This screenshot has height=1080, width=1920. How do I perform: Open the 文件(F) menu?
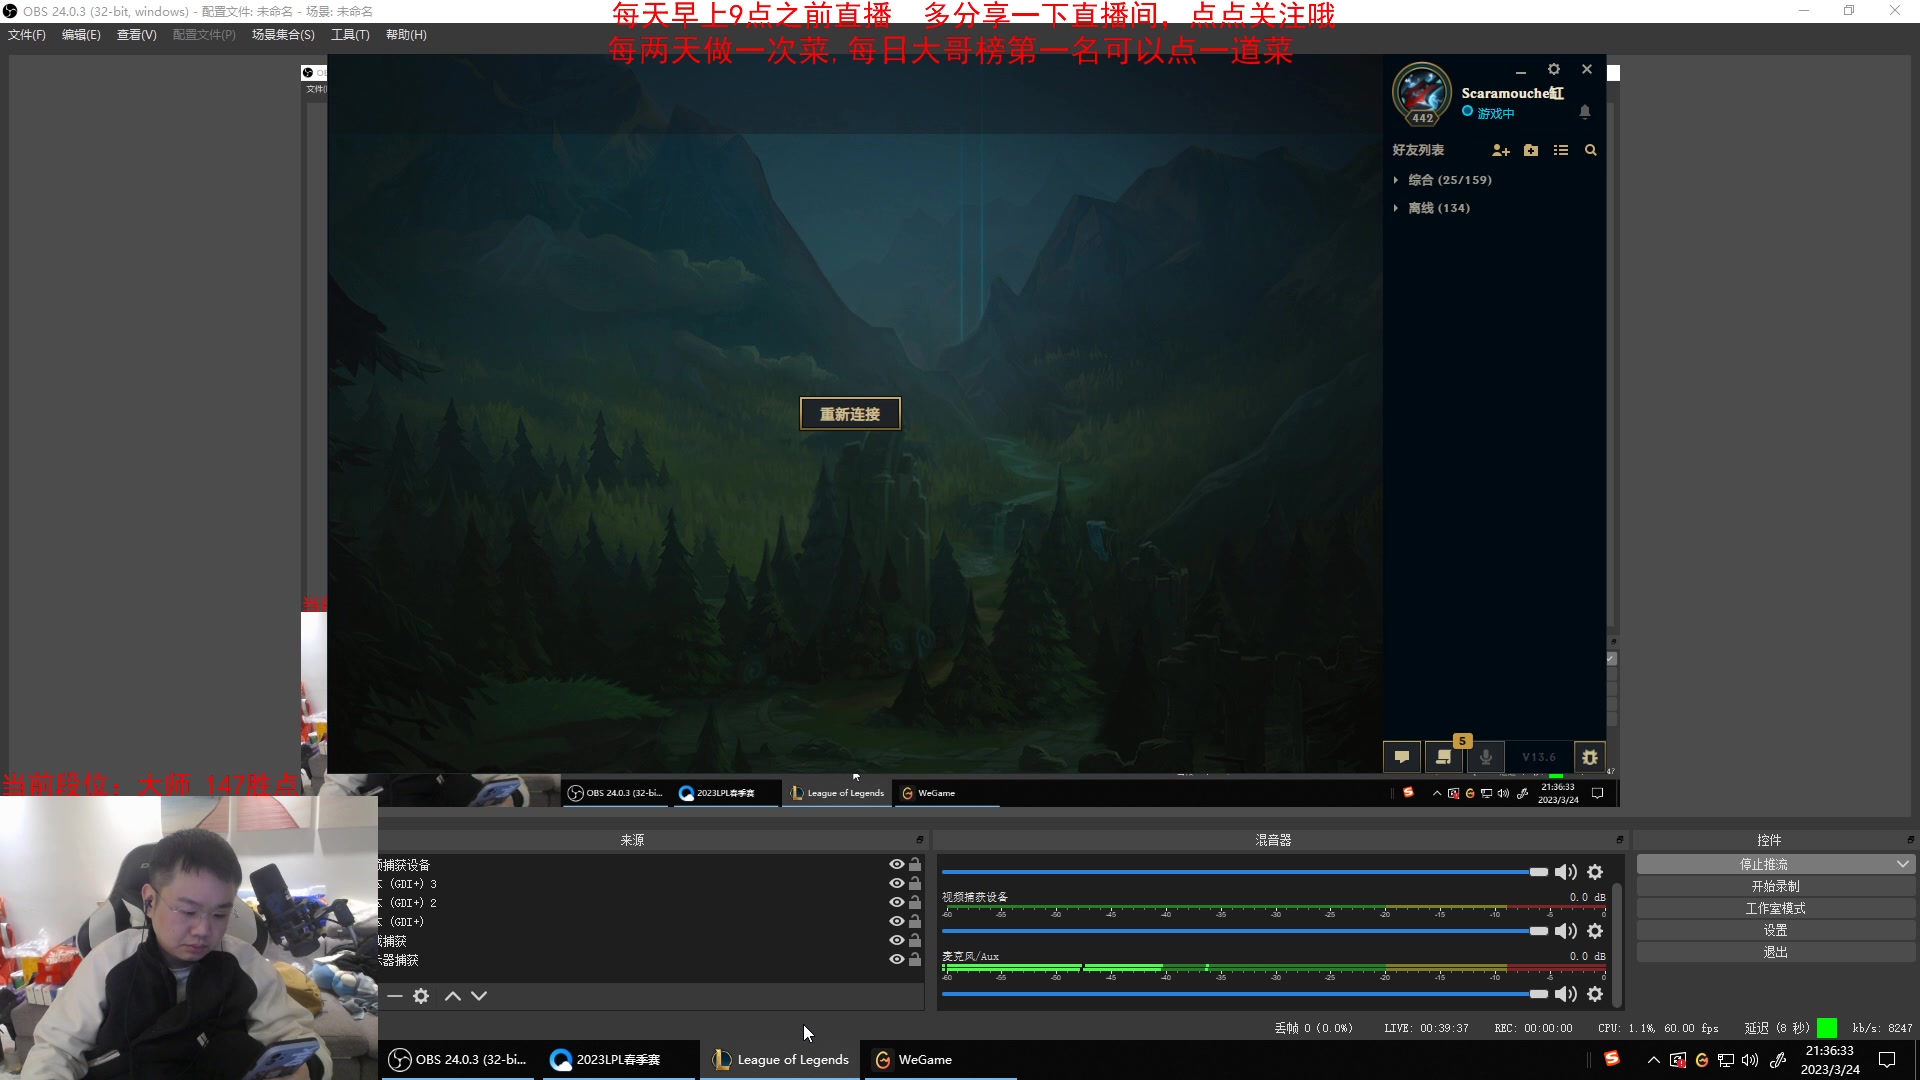(x=27, y=35)
